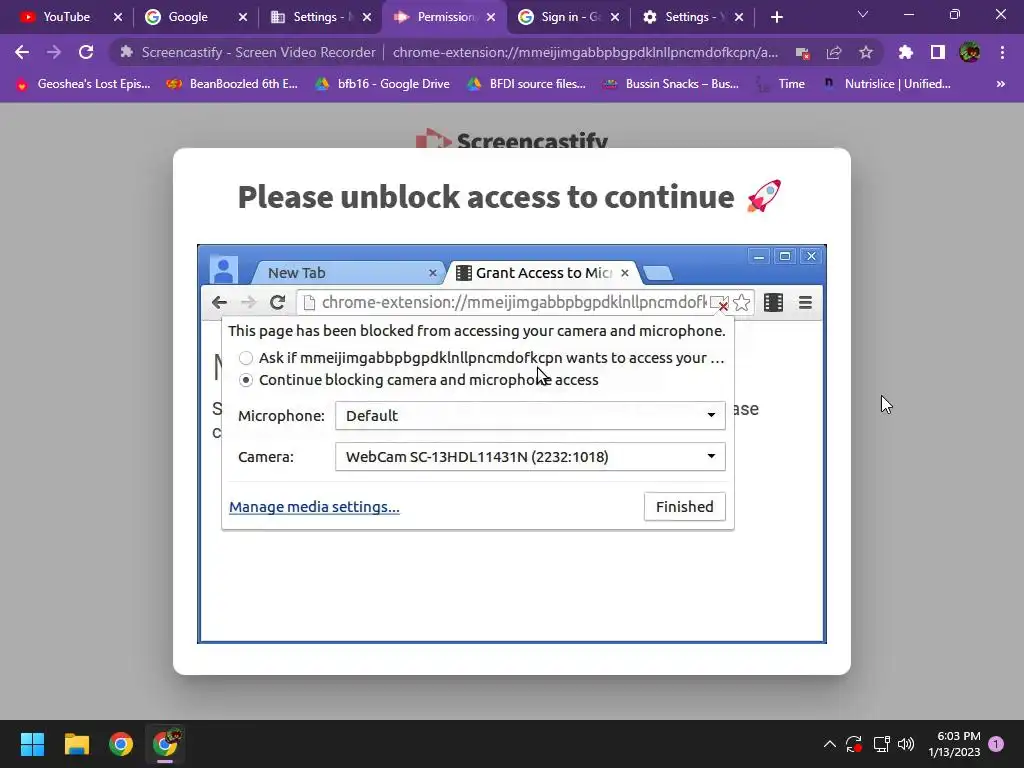1024x768 pixels.
Task: Select 'Continue blocking camera and microphone' radio
Action: [246, 380]
